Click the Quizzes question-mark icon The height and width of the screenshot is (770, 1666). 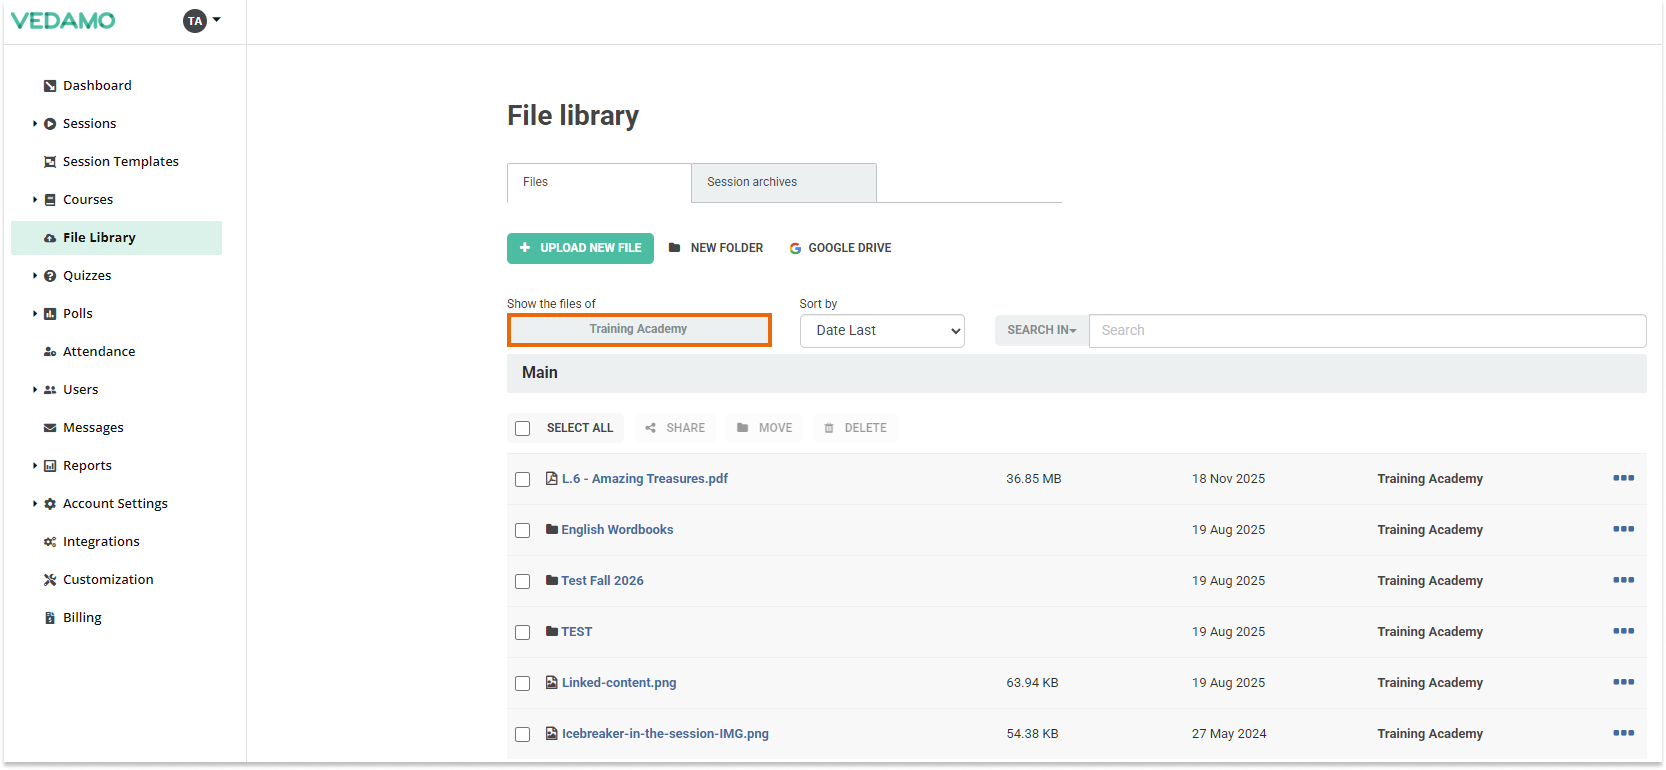tap(50, 276)
